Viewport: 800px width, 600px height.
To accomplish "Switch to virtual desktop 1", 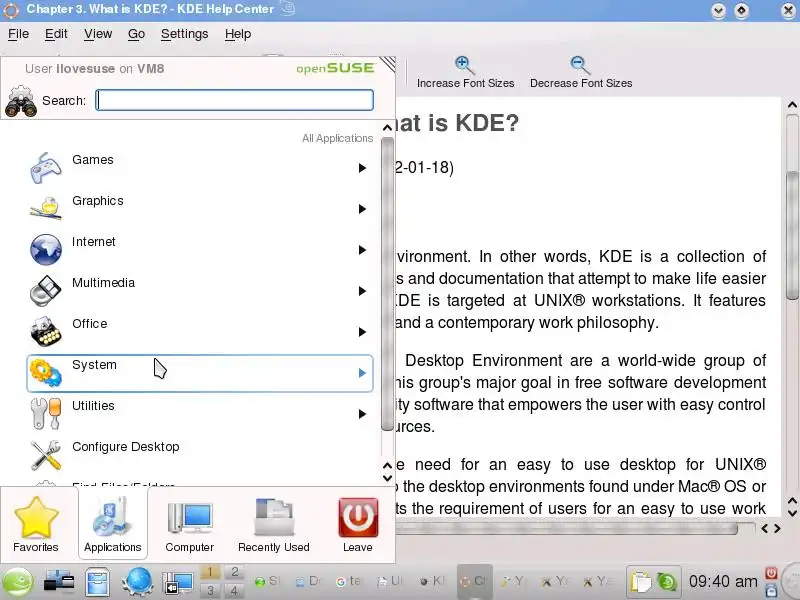I will 210,572.
